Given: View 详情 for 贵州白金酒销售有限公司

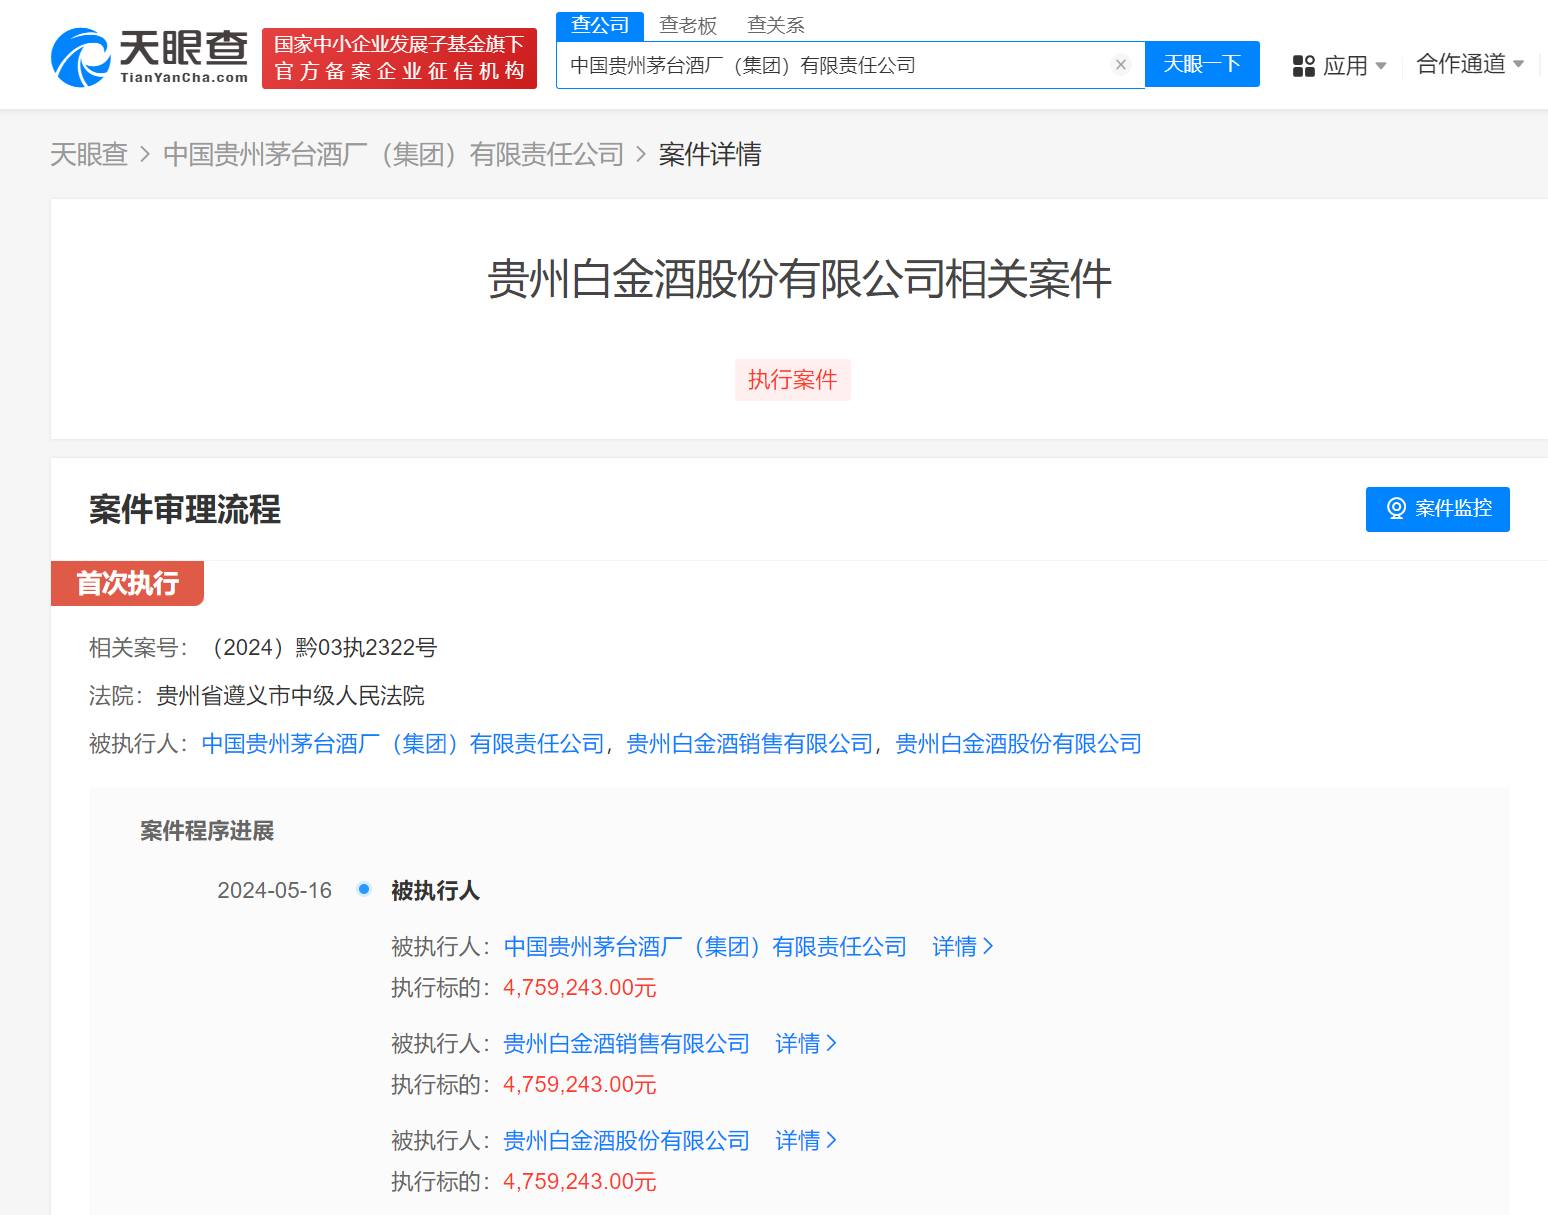Looking at the screenshot, I should pyautogui.click(x=806, y=1044).
